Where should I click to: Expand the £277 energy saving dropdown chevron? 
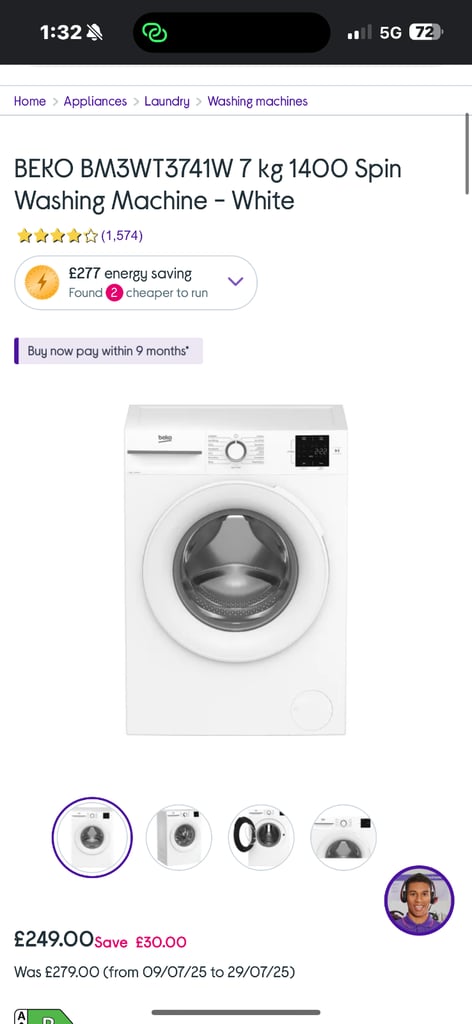pyautogui.click(x=235, y=281)
